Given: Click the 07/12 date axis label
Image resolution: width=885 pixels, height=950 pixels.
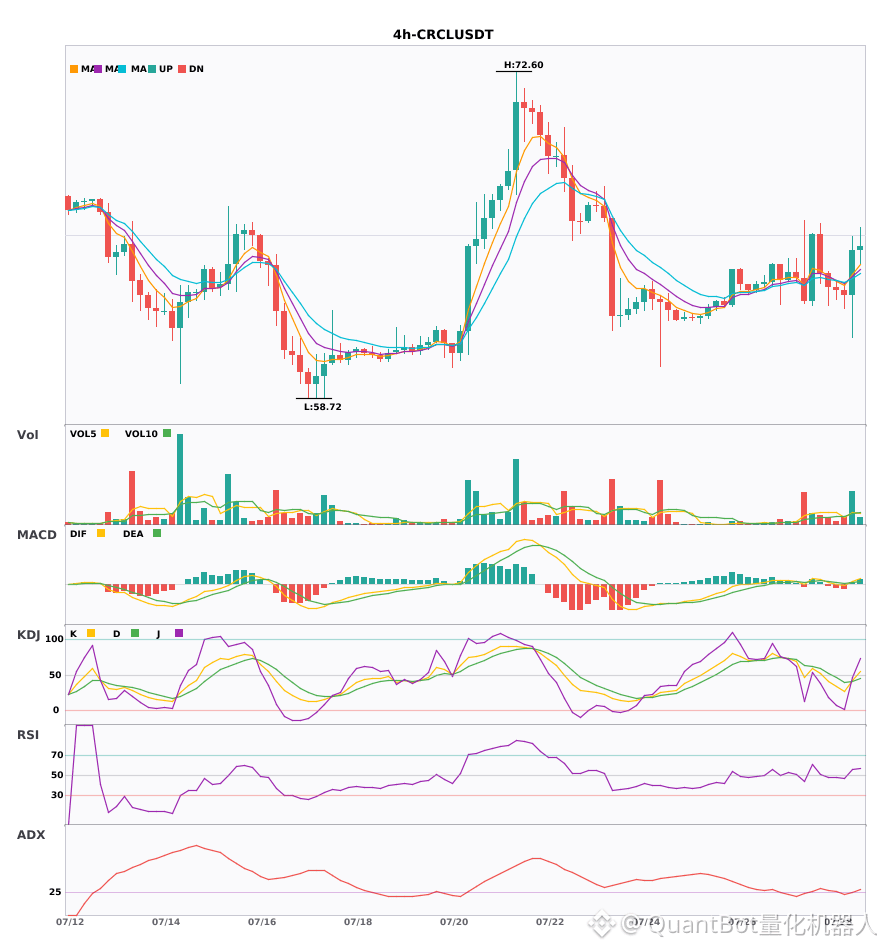Looking at the screenshot, I should click(x=70, y=922).
